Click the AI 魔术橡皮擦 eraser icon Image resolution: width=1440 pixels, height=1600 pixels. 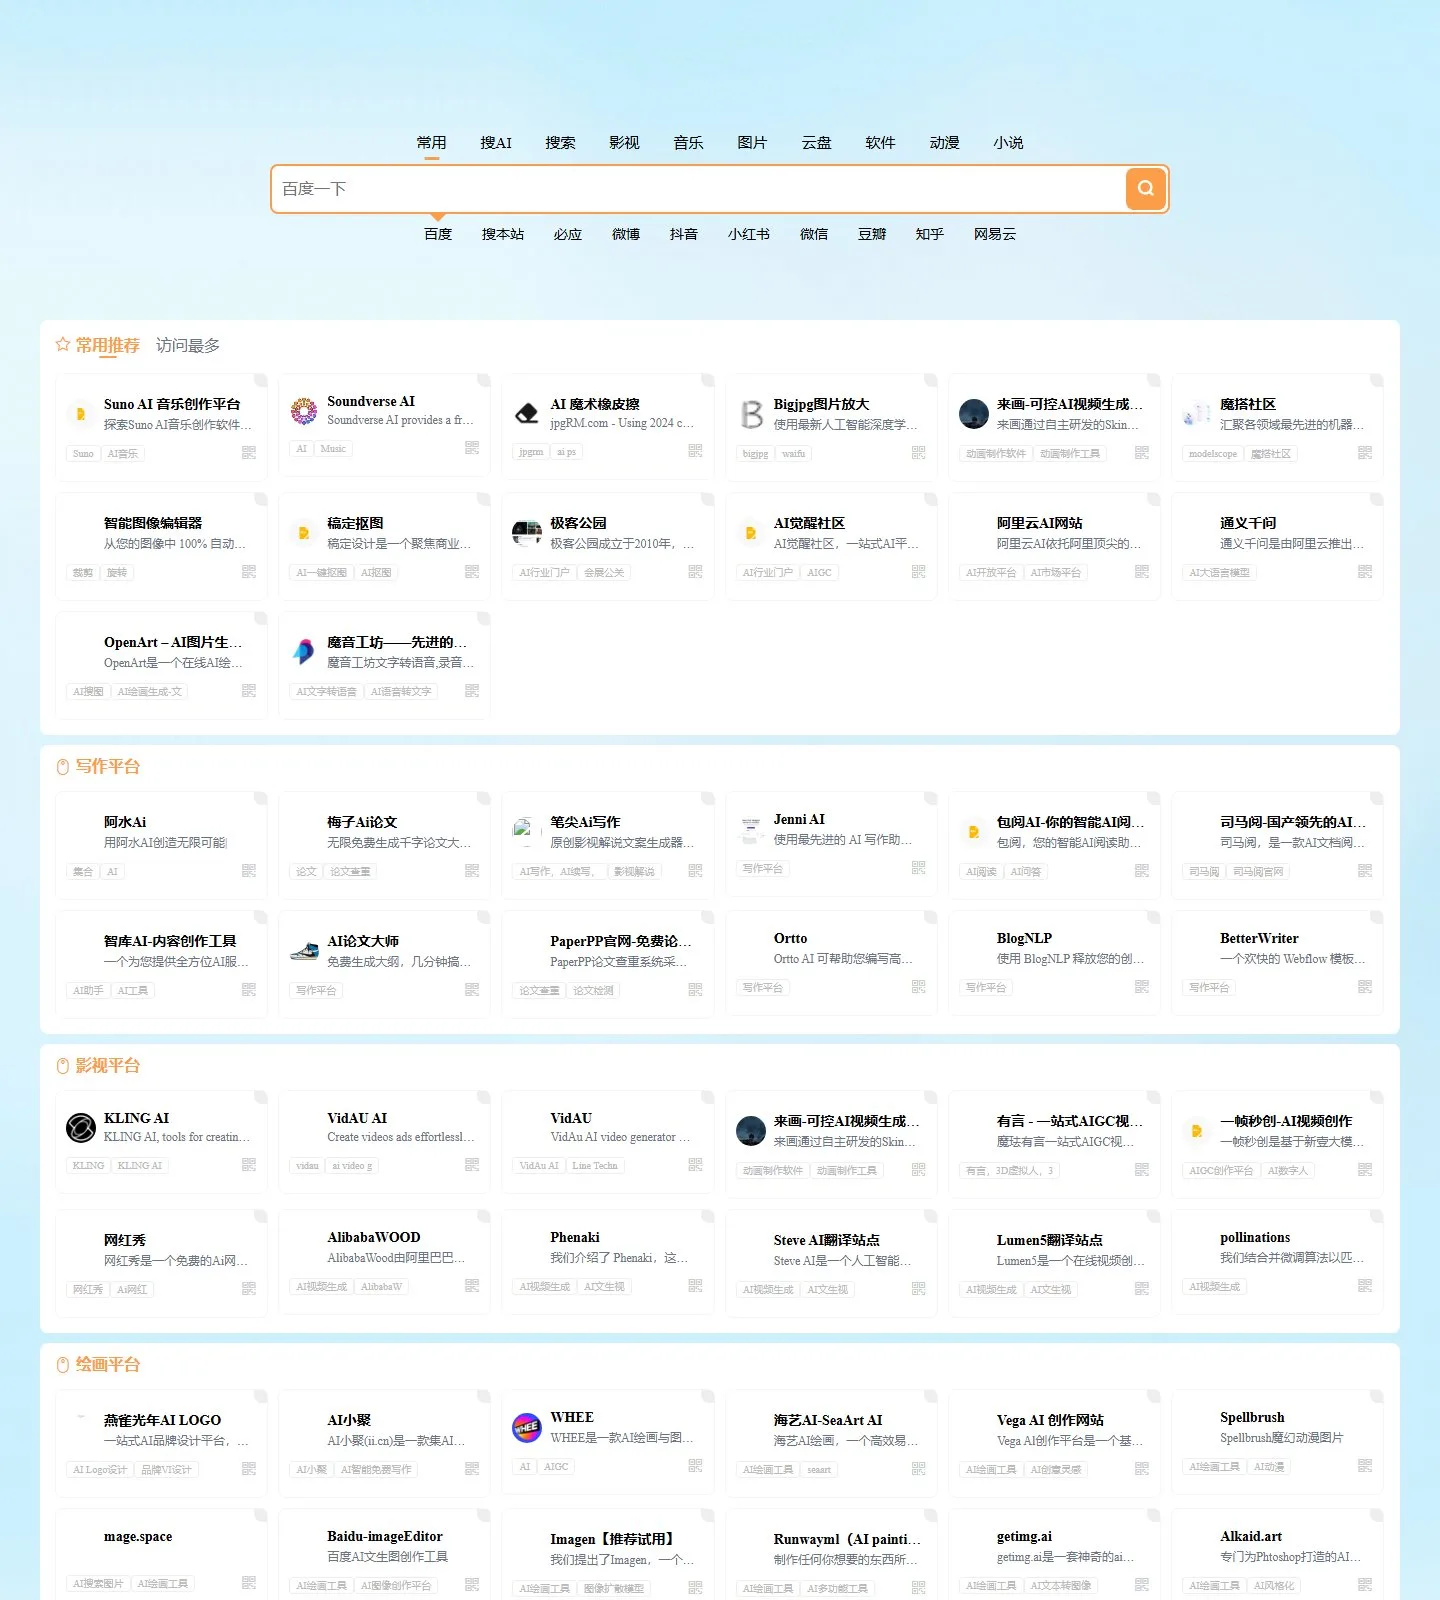click(x=526, y=414)
